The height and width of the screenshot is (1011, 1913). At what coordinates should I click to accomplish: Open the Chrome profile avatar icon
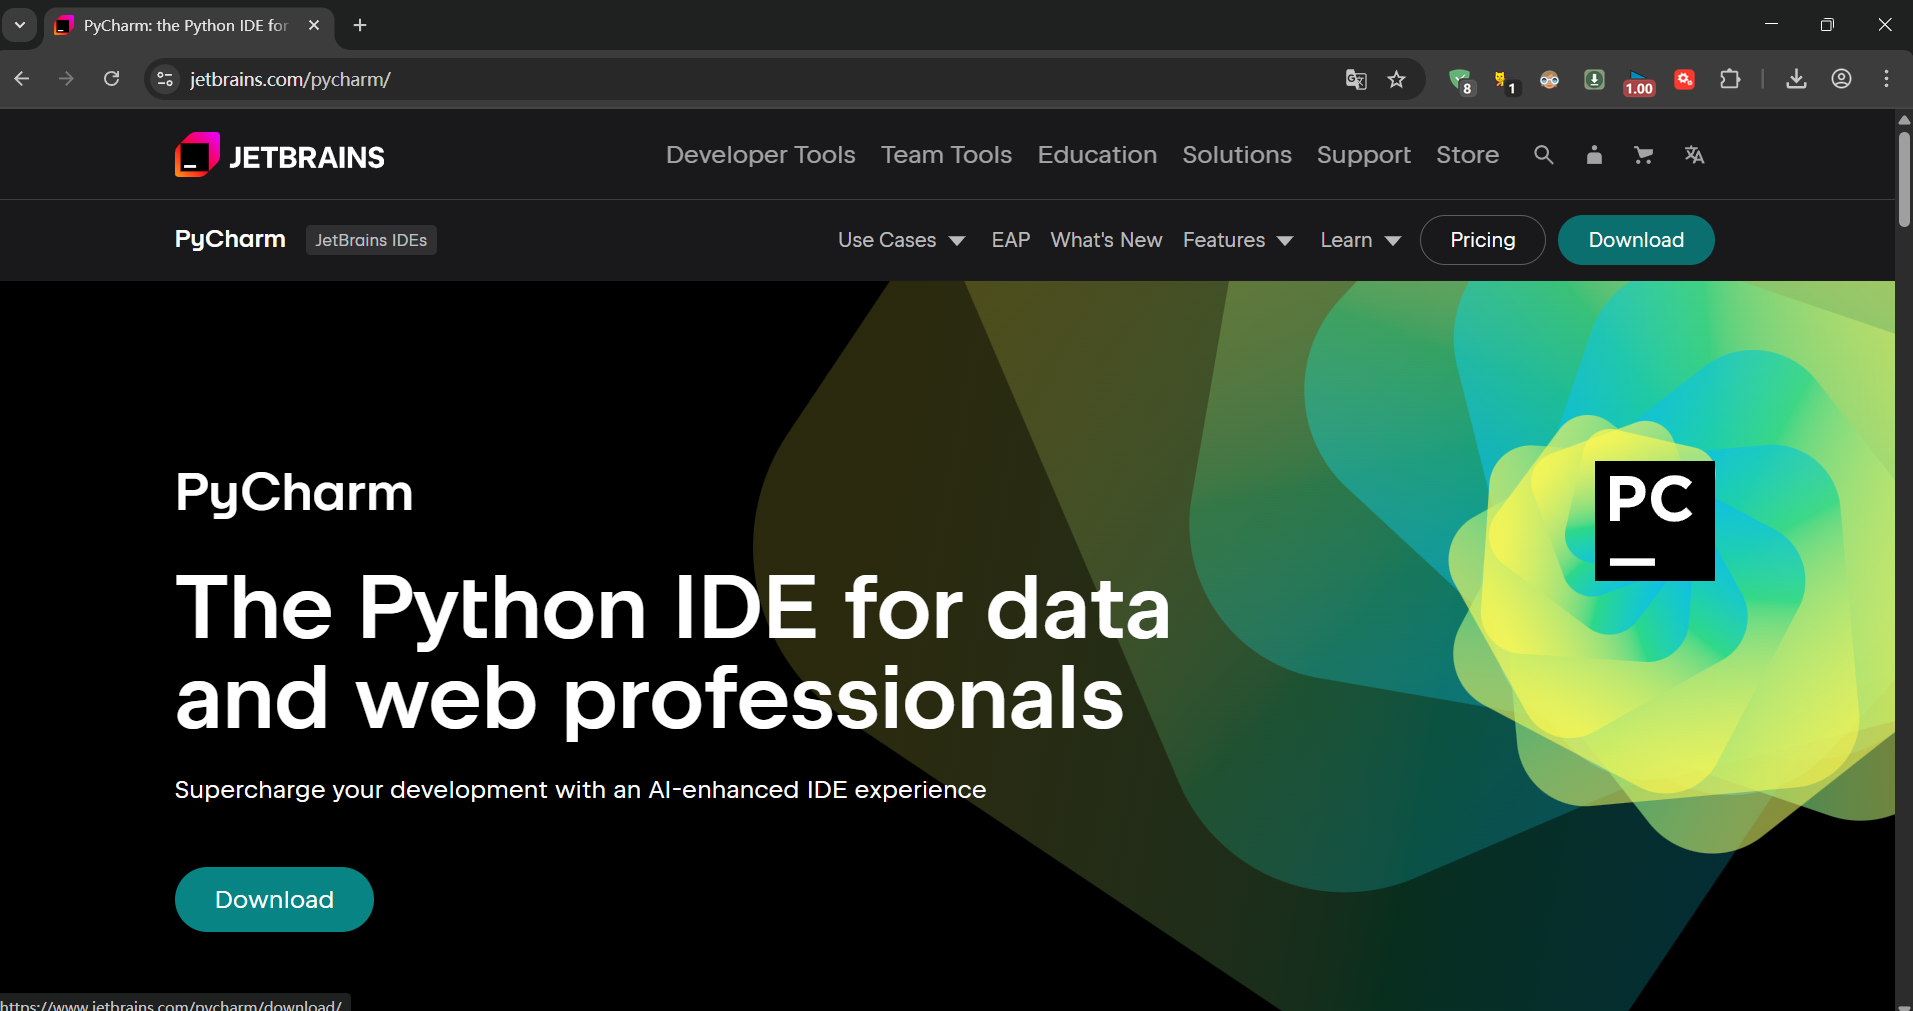click(1841, 80)
